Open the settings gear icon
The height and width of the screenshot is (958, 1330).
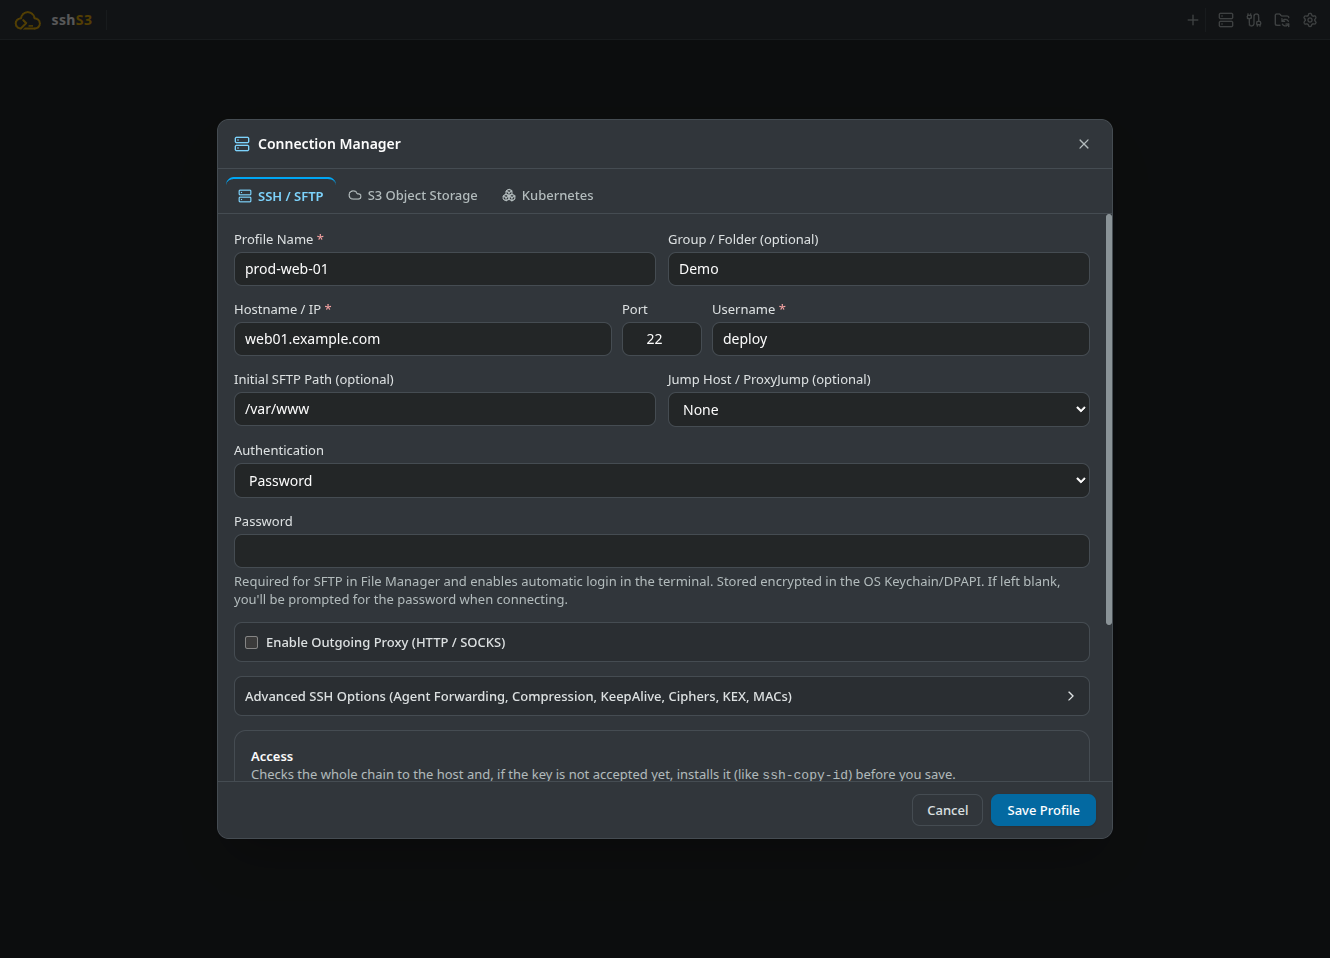[x=1310, y=20]
